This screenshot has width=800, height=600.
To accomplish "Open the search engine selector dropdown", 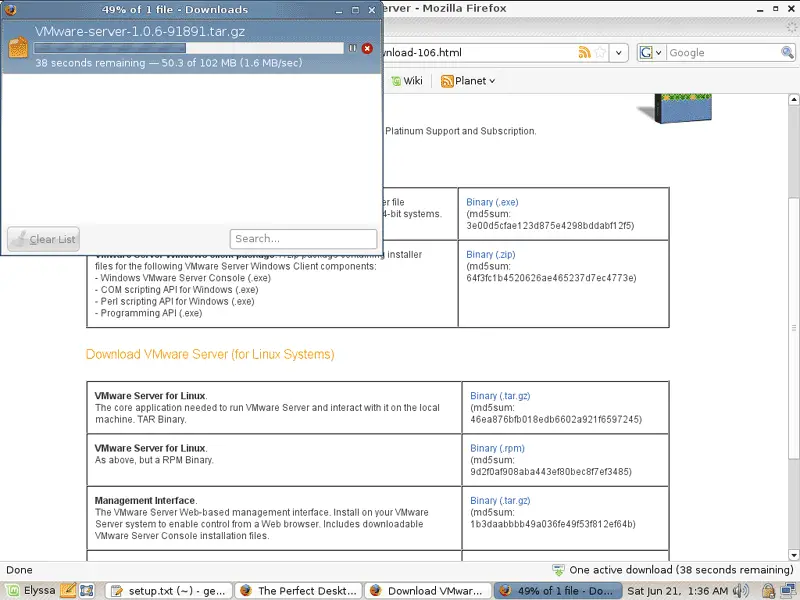I will (652, 53).
